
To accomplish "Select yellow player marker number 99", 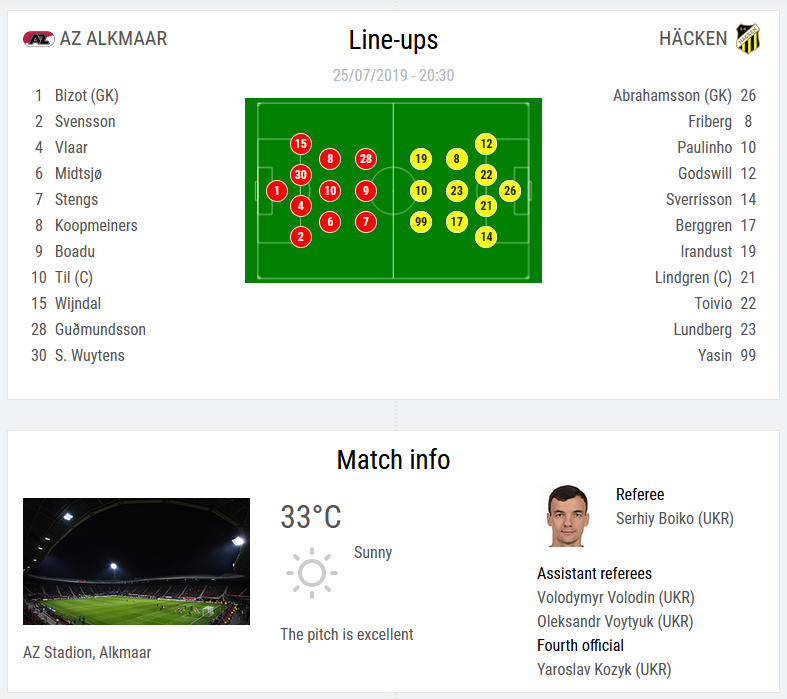I will [421, 222].
